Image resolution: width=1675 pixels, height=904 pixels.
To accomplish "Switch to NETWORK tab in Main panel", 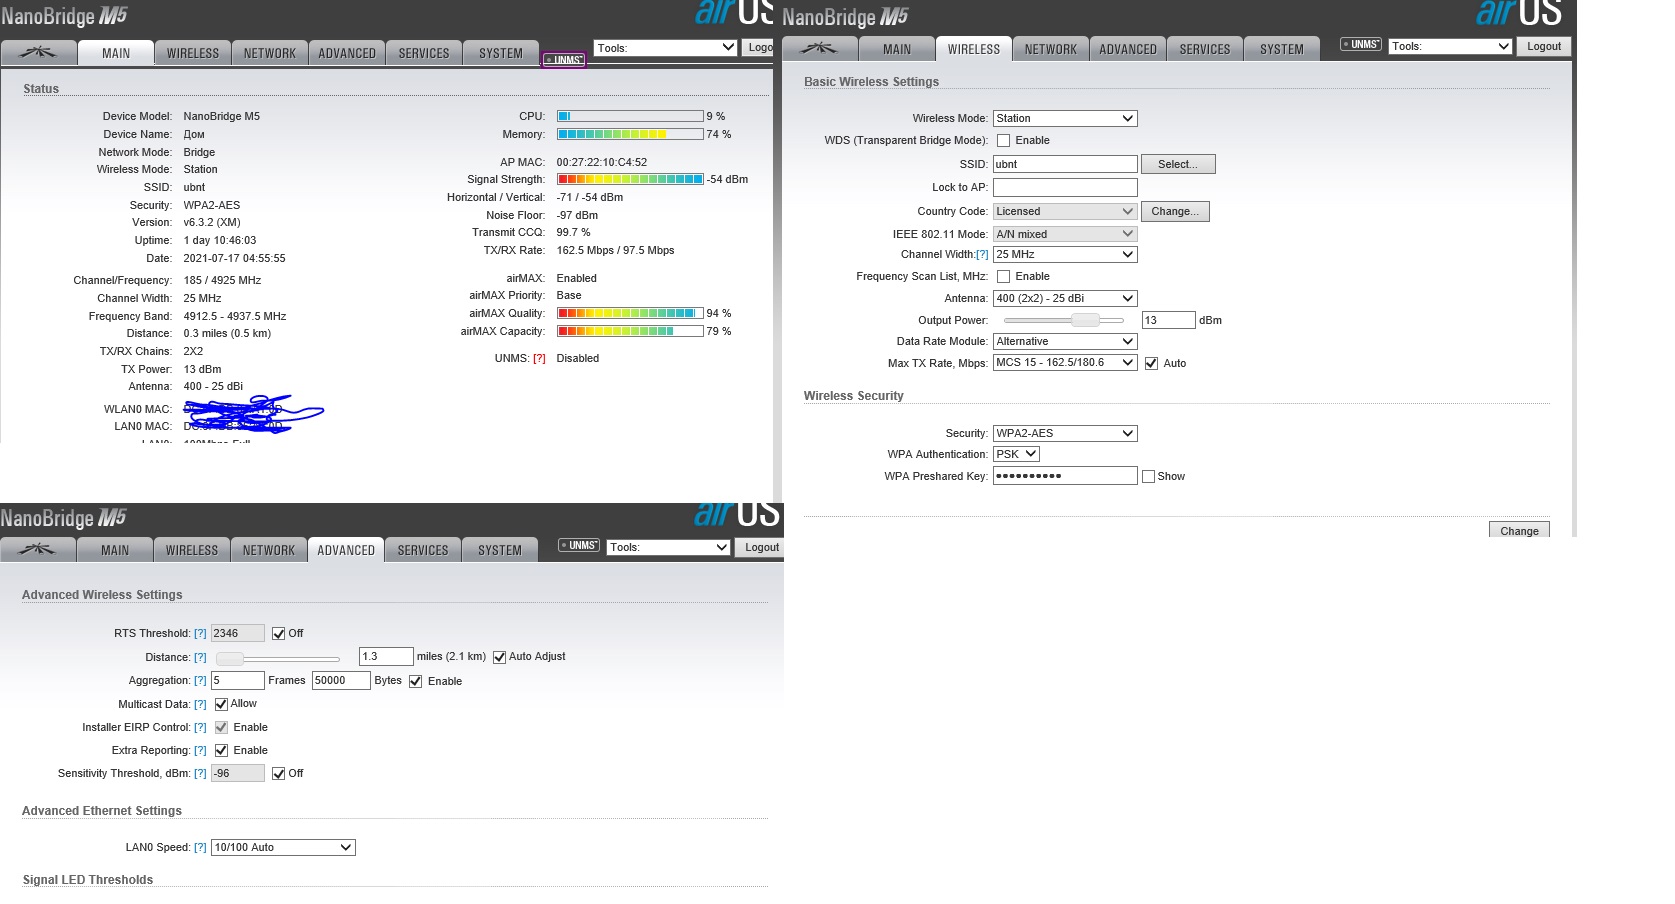I will click(x=270, y=53).
